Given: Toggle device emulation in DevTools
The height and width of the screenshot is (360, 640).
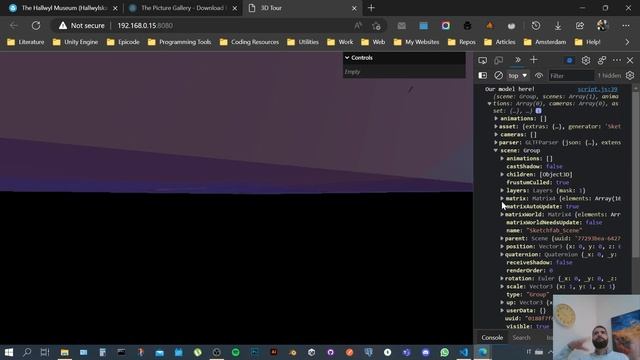Looking at the screenshot, I should [498, 60].
